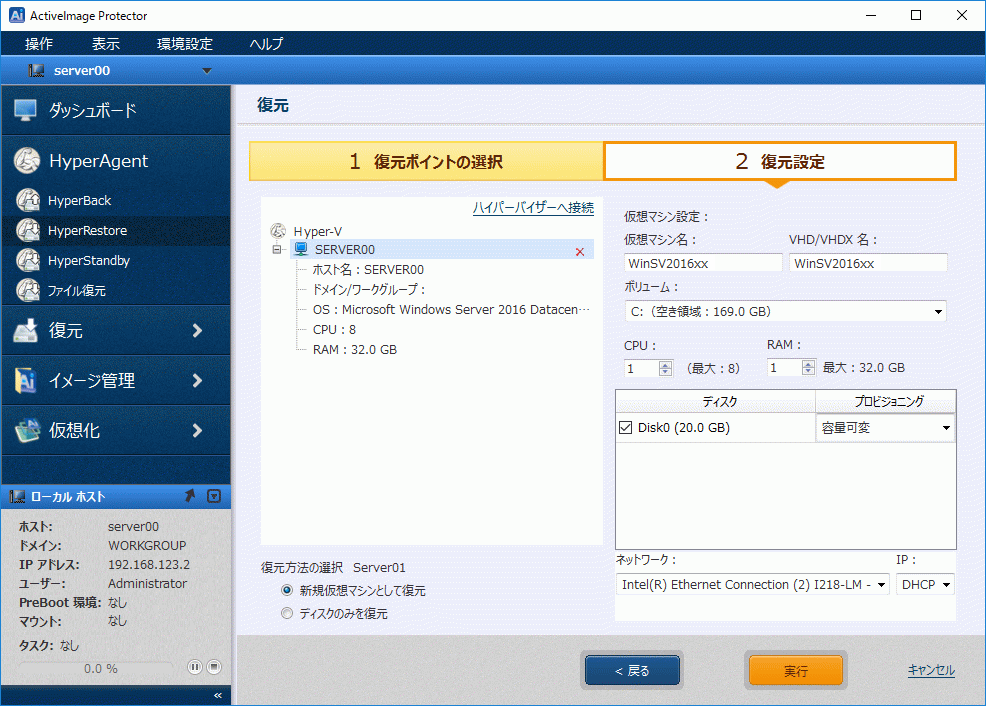Click the ActiveImage Protector app icon
986x706 pixels.
16,15
